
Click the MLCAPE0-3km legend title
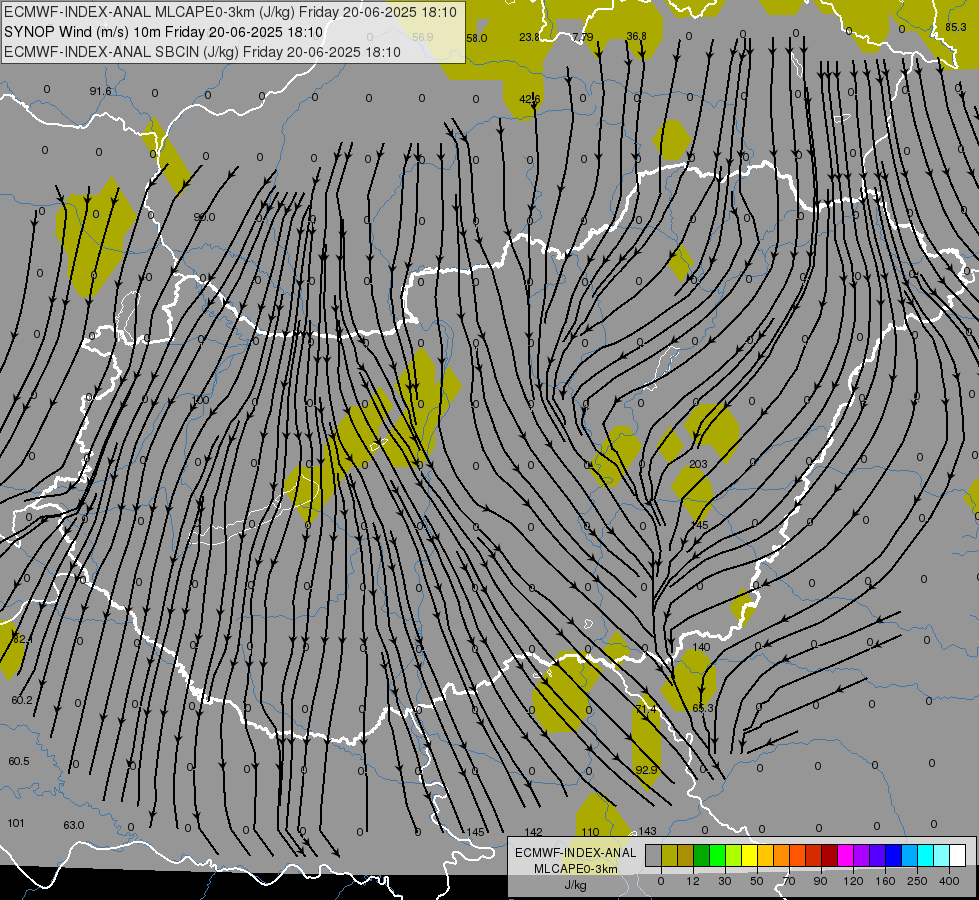(x=576, y=869)
